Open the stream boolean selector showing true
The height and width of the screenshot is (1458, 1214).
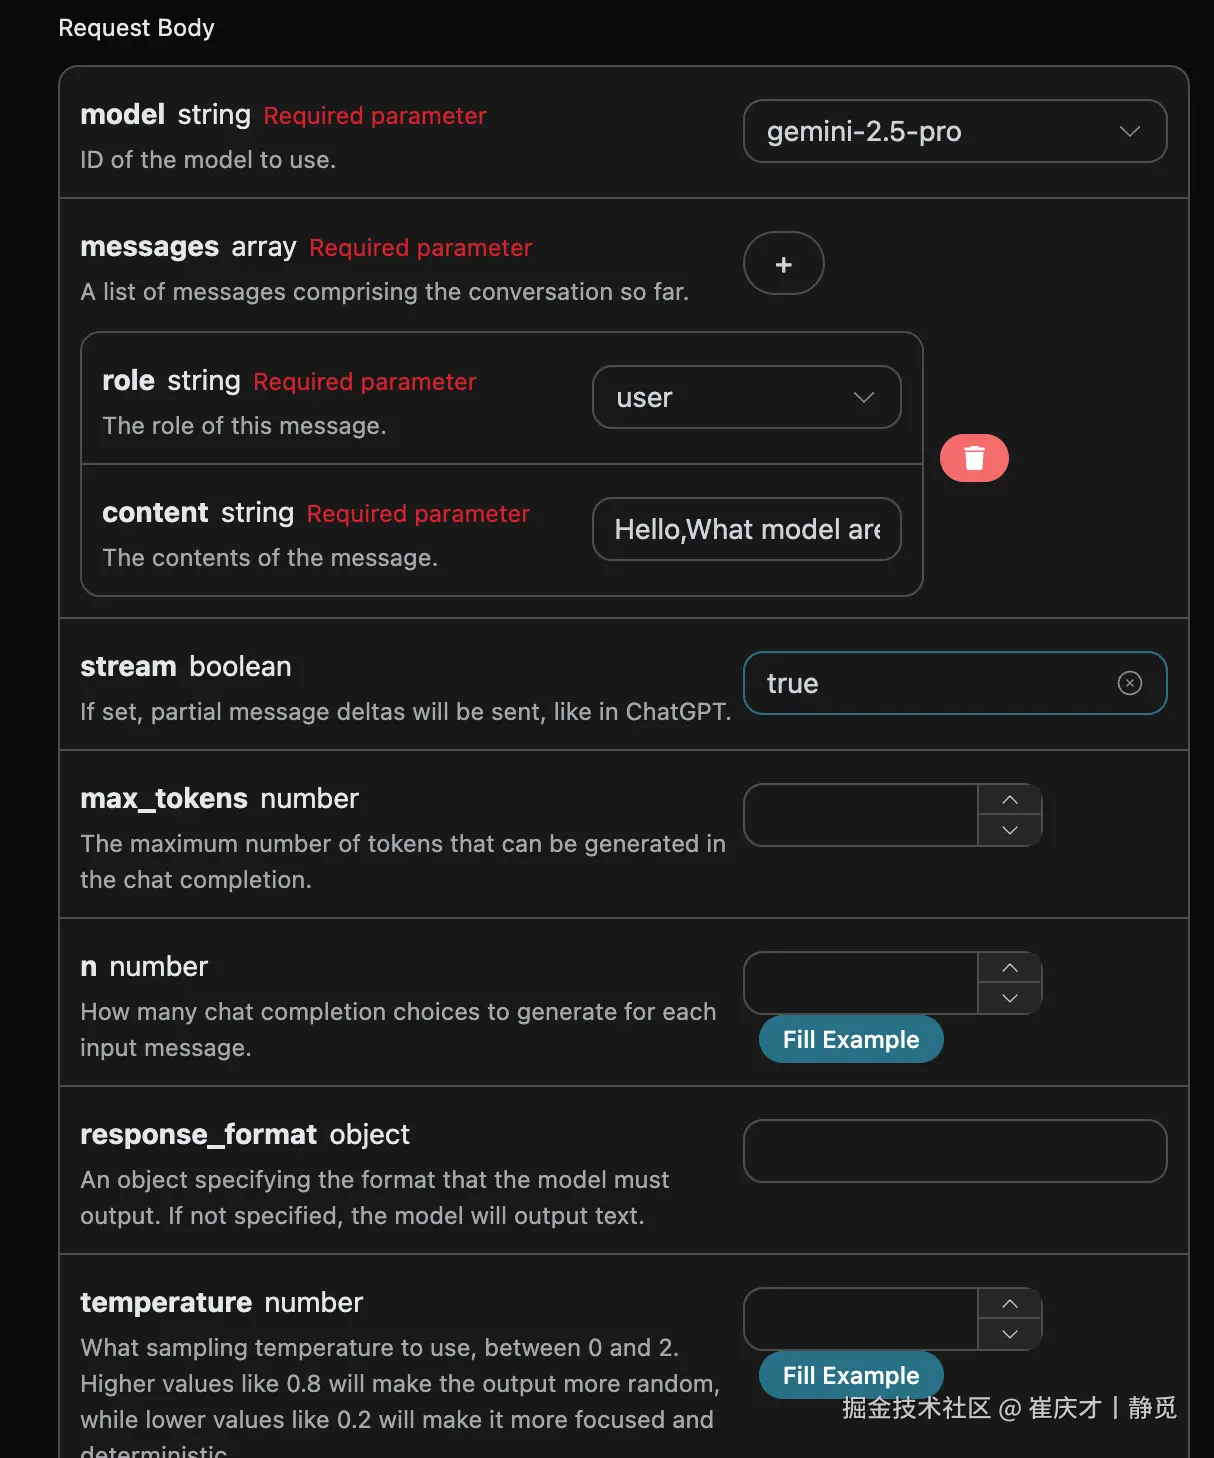pos(930,683)
